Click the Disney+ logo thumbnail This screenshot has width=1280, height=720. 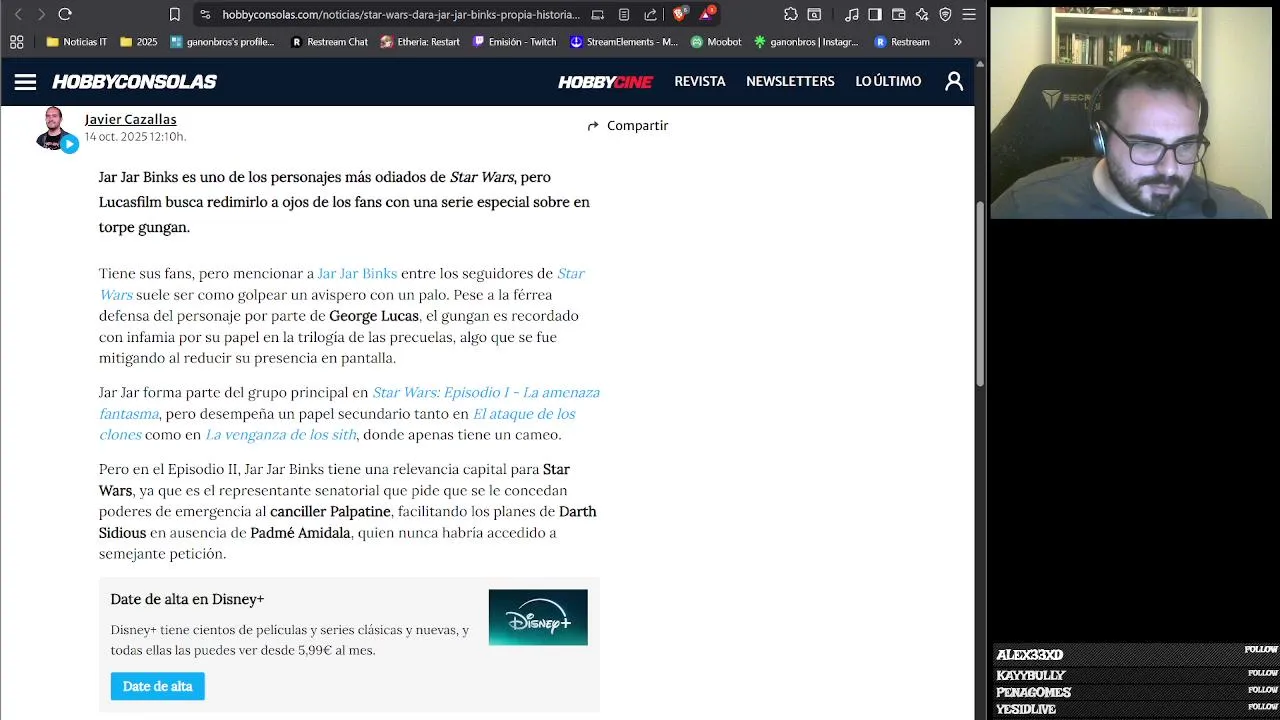click(x=538, y=617)
